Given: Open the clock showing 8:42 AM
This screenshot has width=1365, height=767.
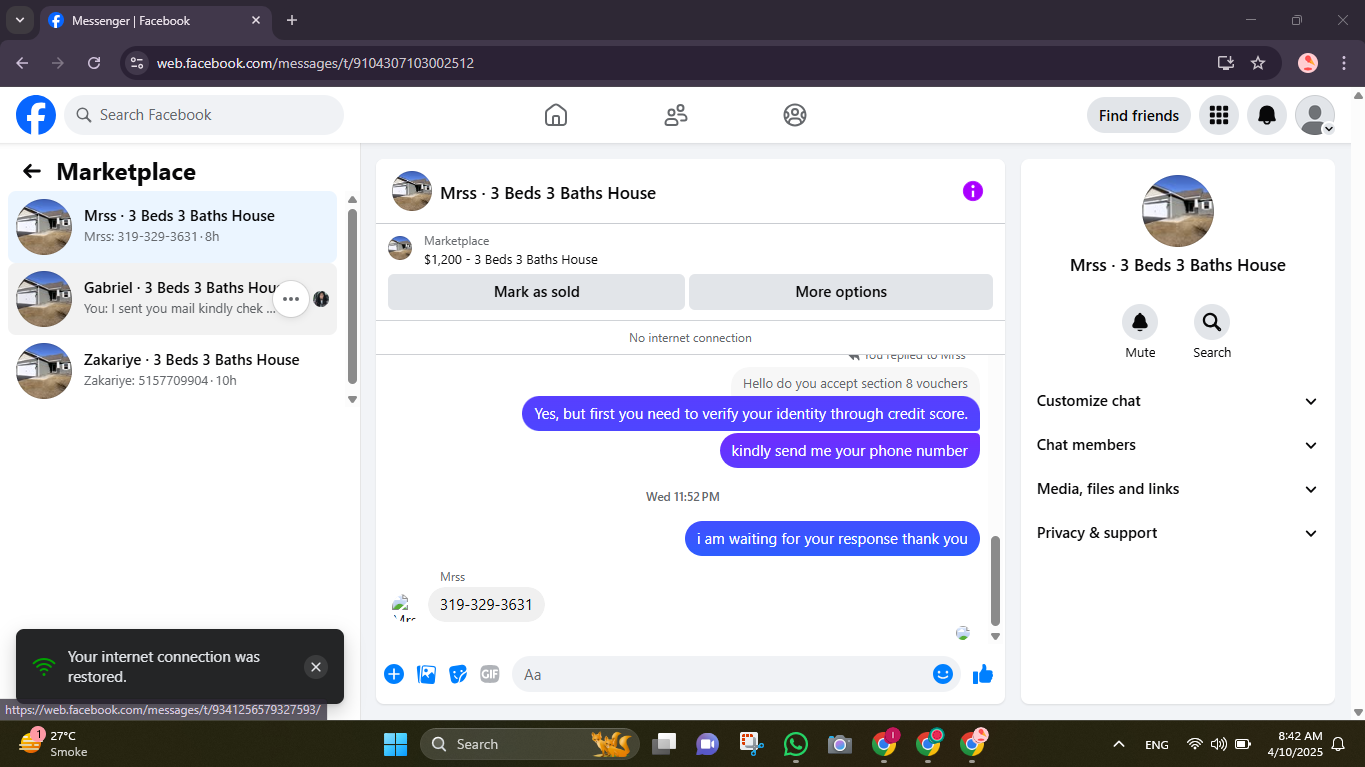Looking at the screenshot, I should coord(1295,744).
